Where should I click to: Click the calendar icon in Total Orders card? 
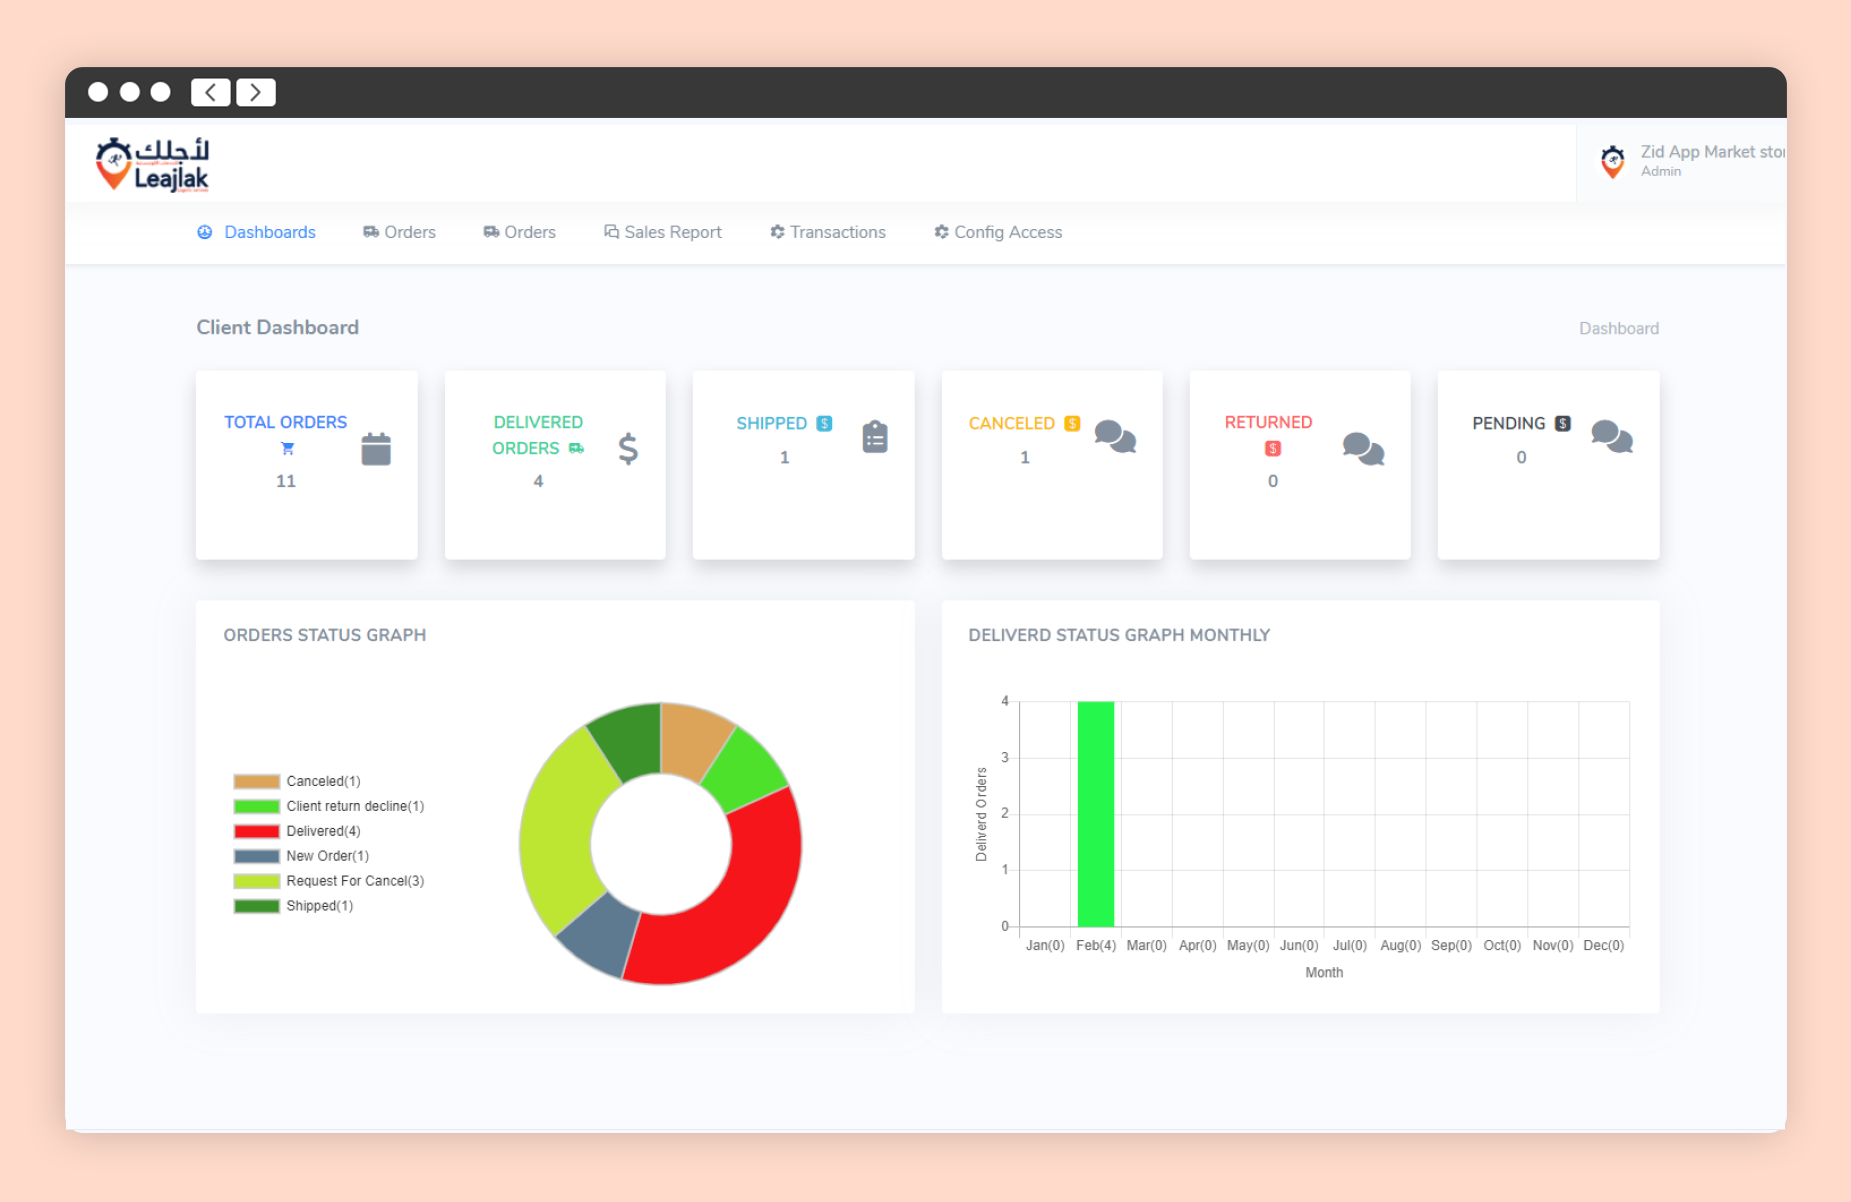[x=376, y=449]
